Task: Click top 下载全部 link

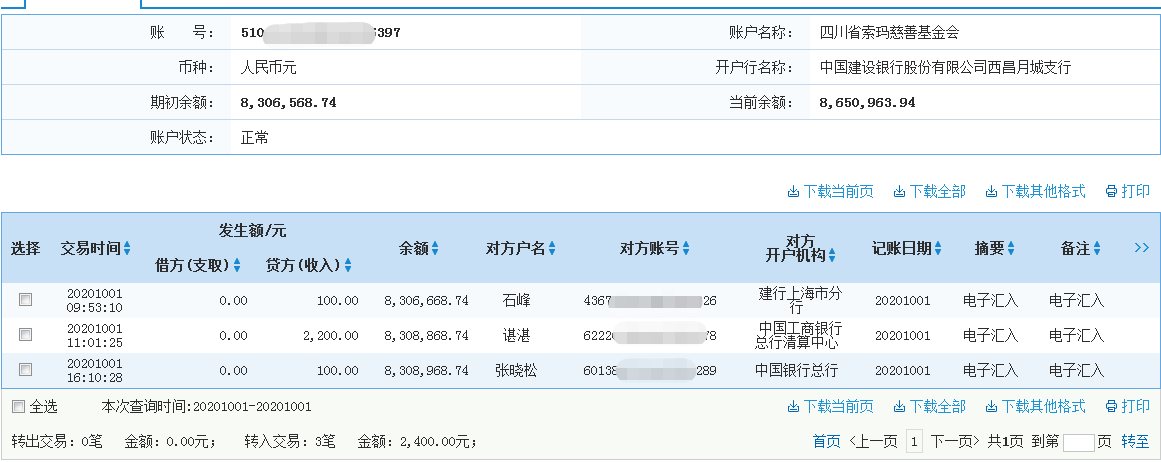Action: point(929,192)
